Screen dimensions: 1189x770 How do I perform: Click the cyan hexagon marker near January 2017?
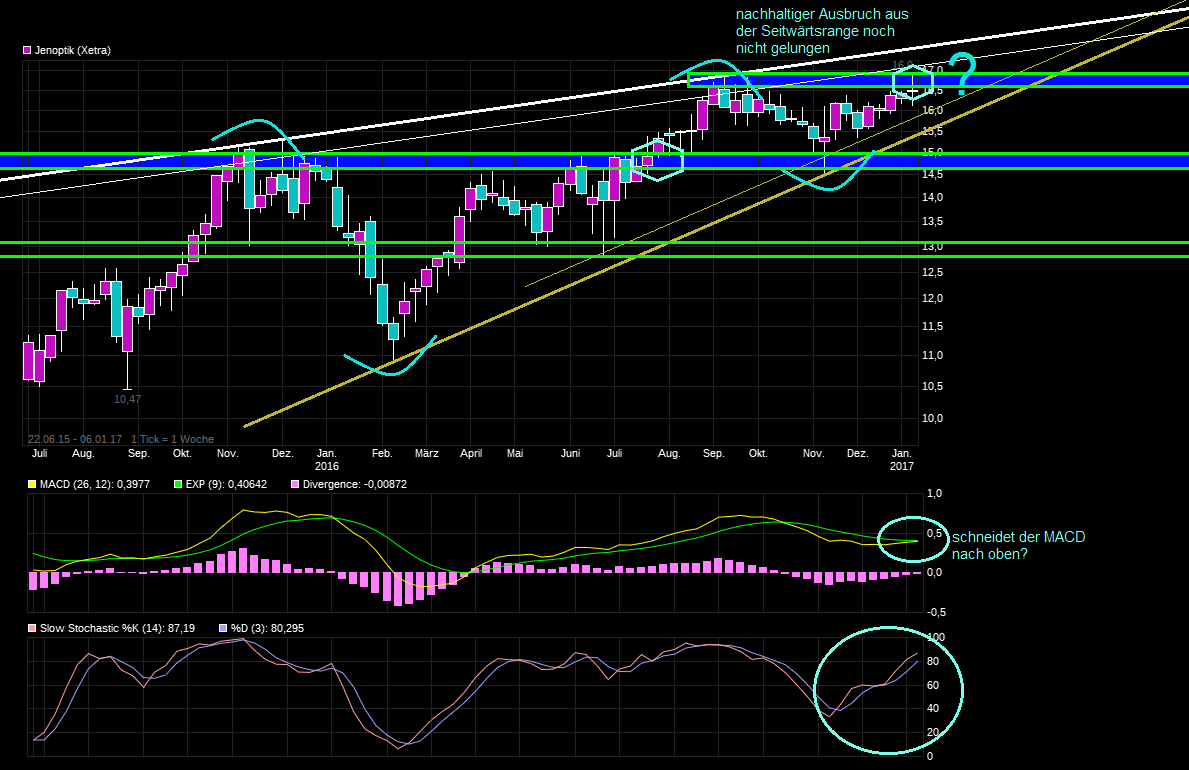tap(912, 83)
